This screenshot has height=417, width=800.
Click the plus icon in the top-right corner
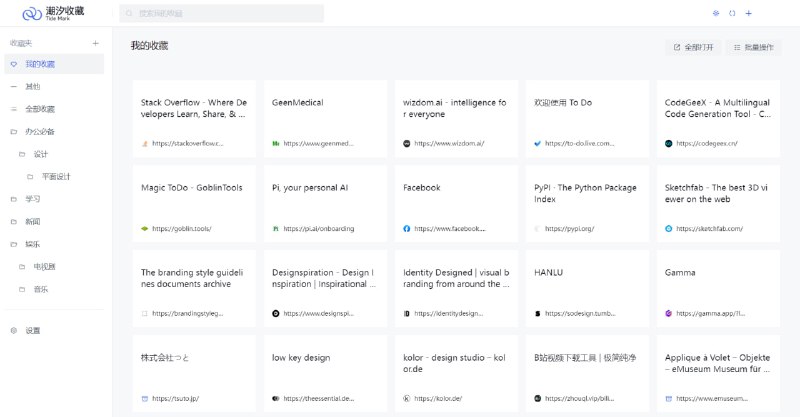pos(749,13)
